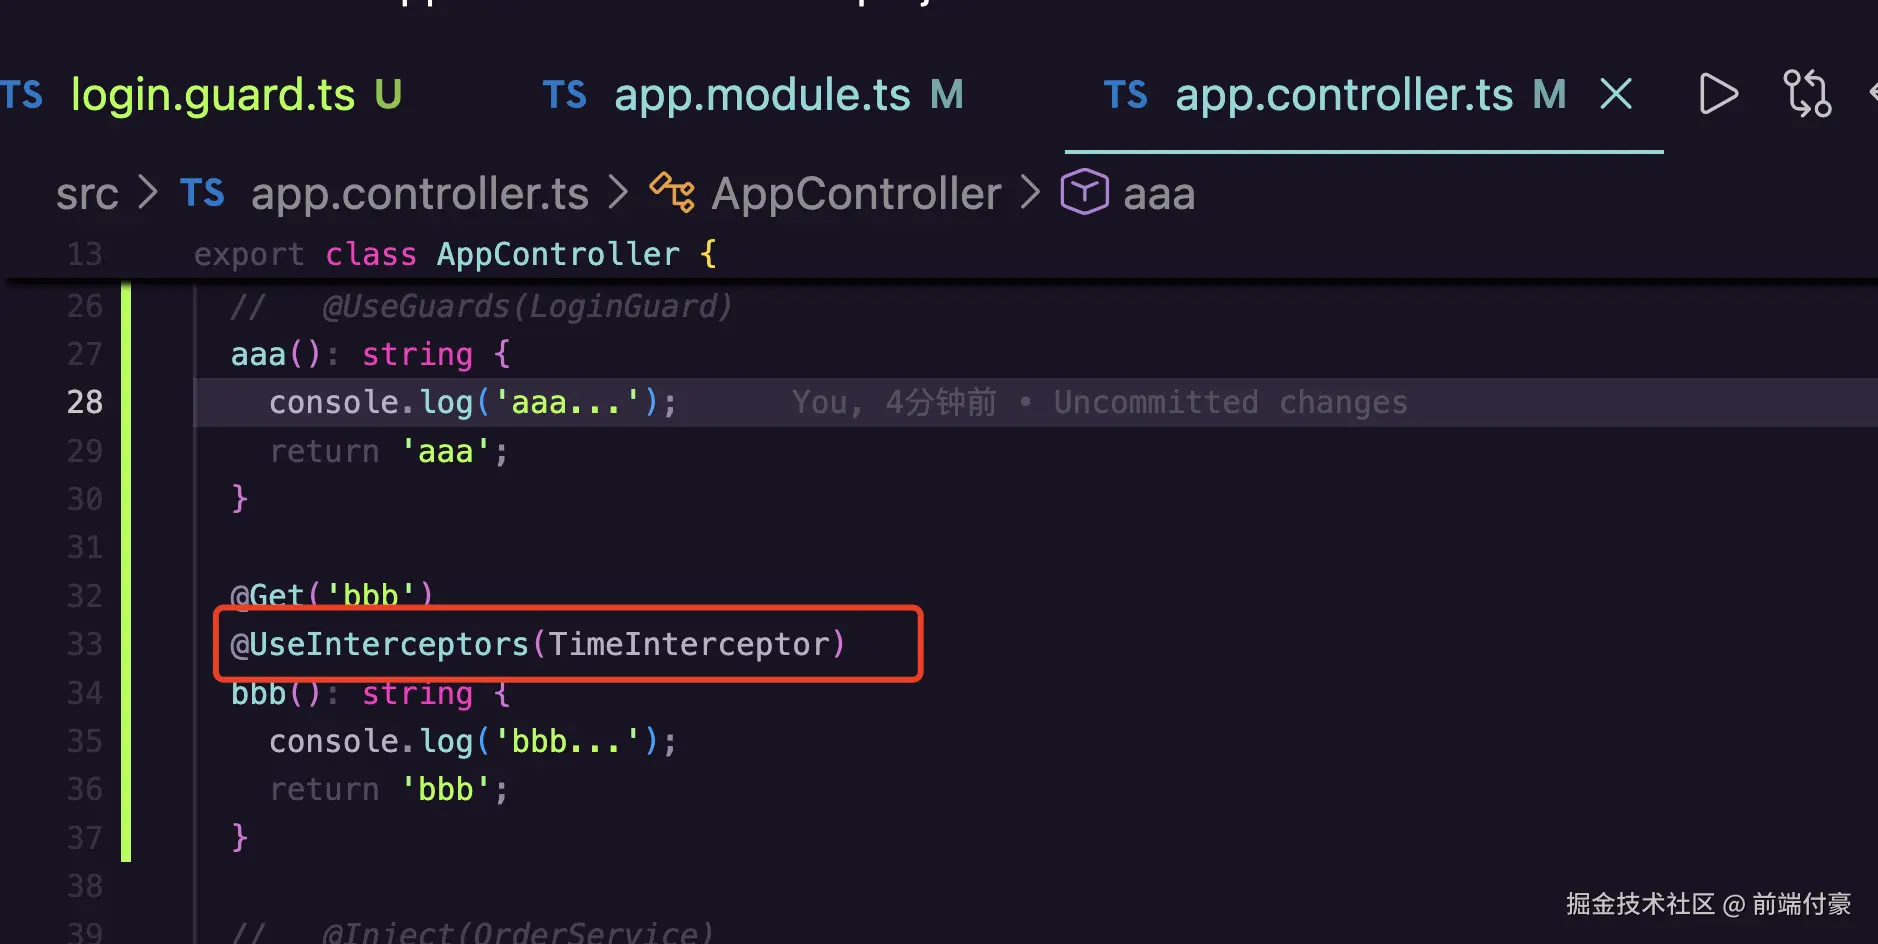The image size is (1878, 944).
Task: Click the TS icon on app.controller.ts tab
Action: (x=1125, y=95)
